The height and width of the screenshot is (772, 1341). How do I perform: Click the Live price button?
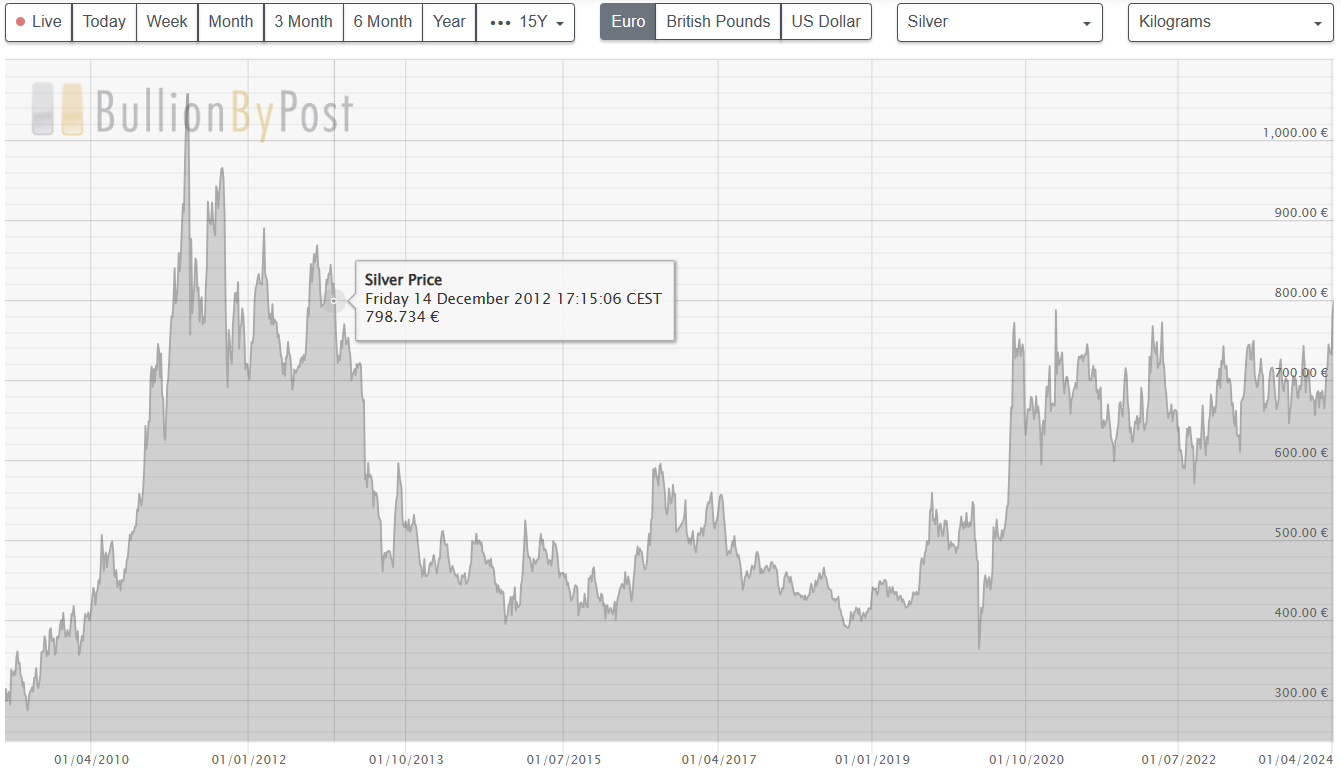point(39,22)
